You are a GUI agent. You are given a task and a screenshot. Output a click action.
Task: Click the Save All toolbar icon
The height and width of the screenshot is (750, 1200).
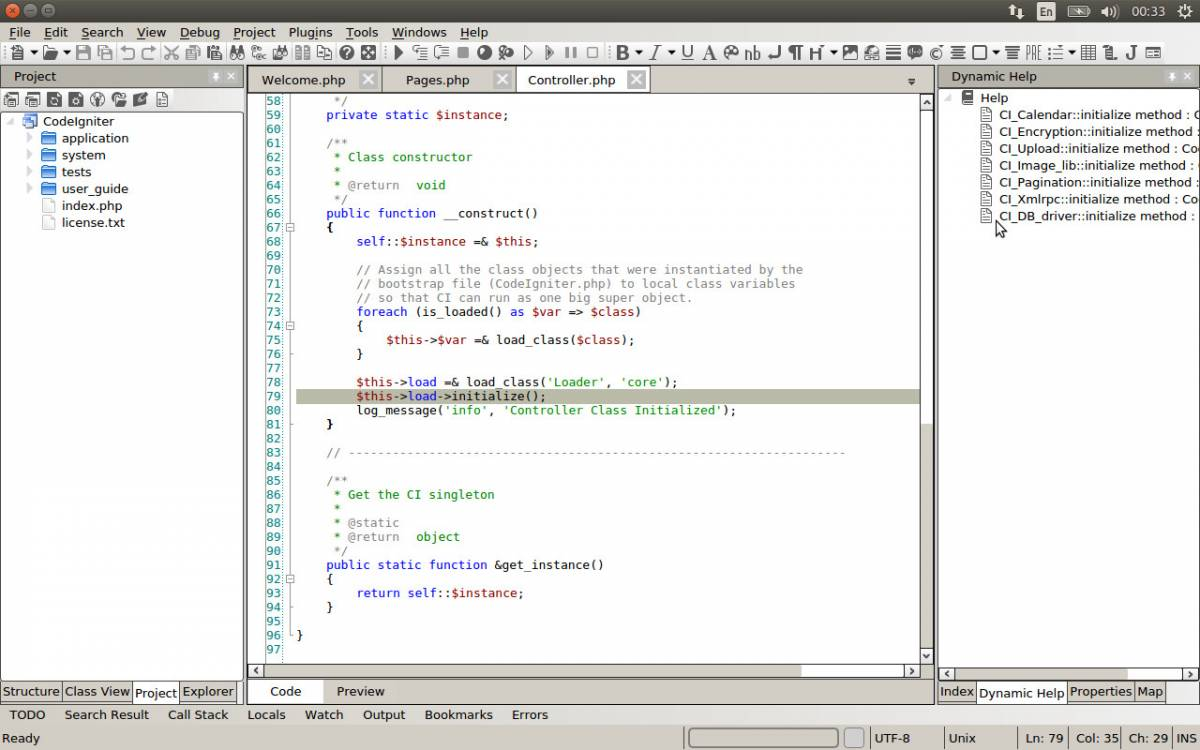(x=104, y=53)
